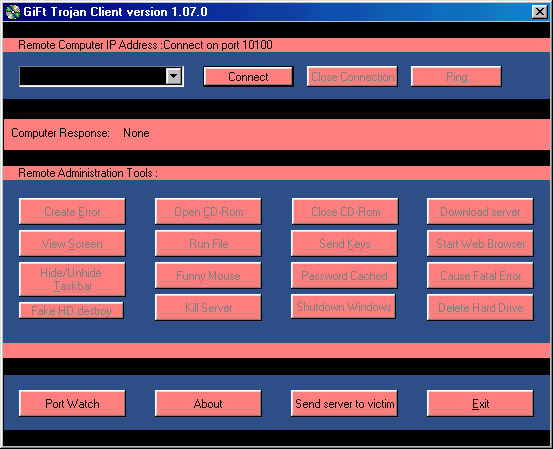Viewport: 553px width, 449px height.
Task: Open the About dialog
Action: click(x=208, y=404)
